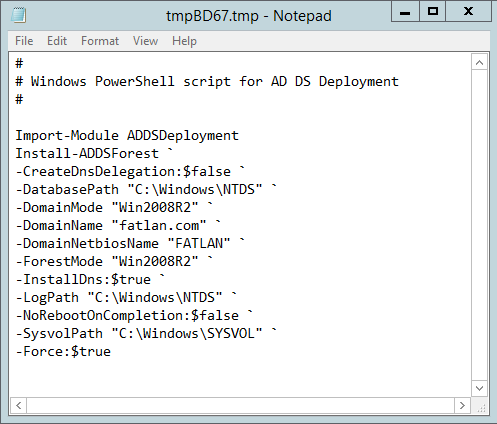The height and width of the screenshot is (424, 497).
Task: Click the vertical scrollbar down arrow
Action: point(480,388)
